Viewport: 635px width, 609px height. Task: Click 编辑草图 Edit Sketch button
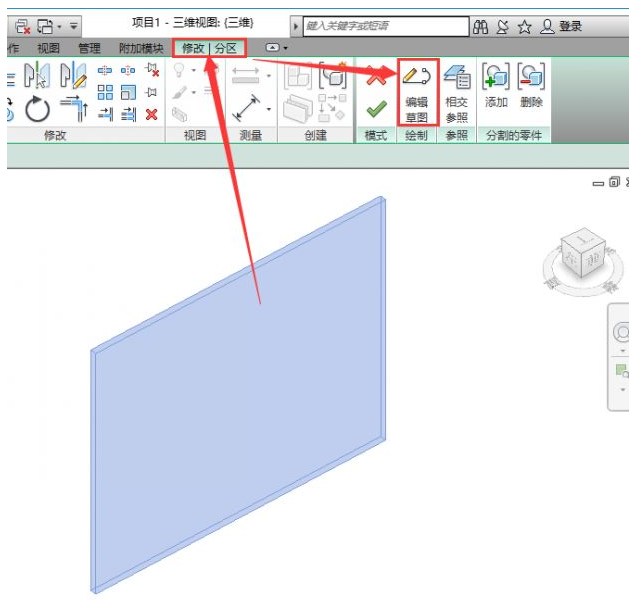417,93
